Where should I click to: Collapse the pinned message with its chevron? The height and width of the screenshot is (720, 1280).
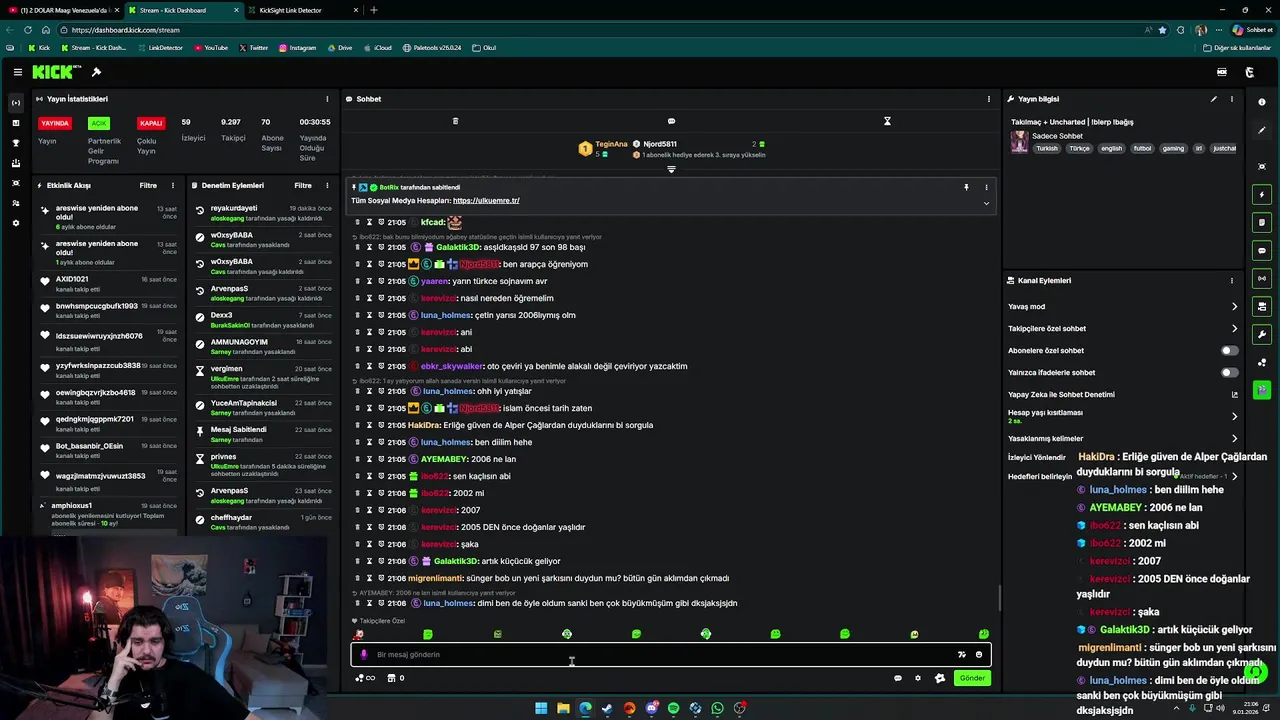pos(986,203)
